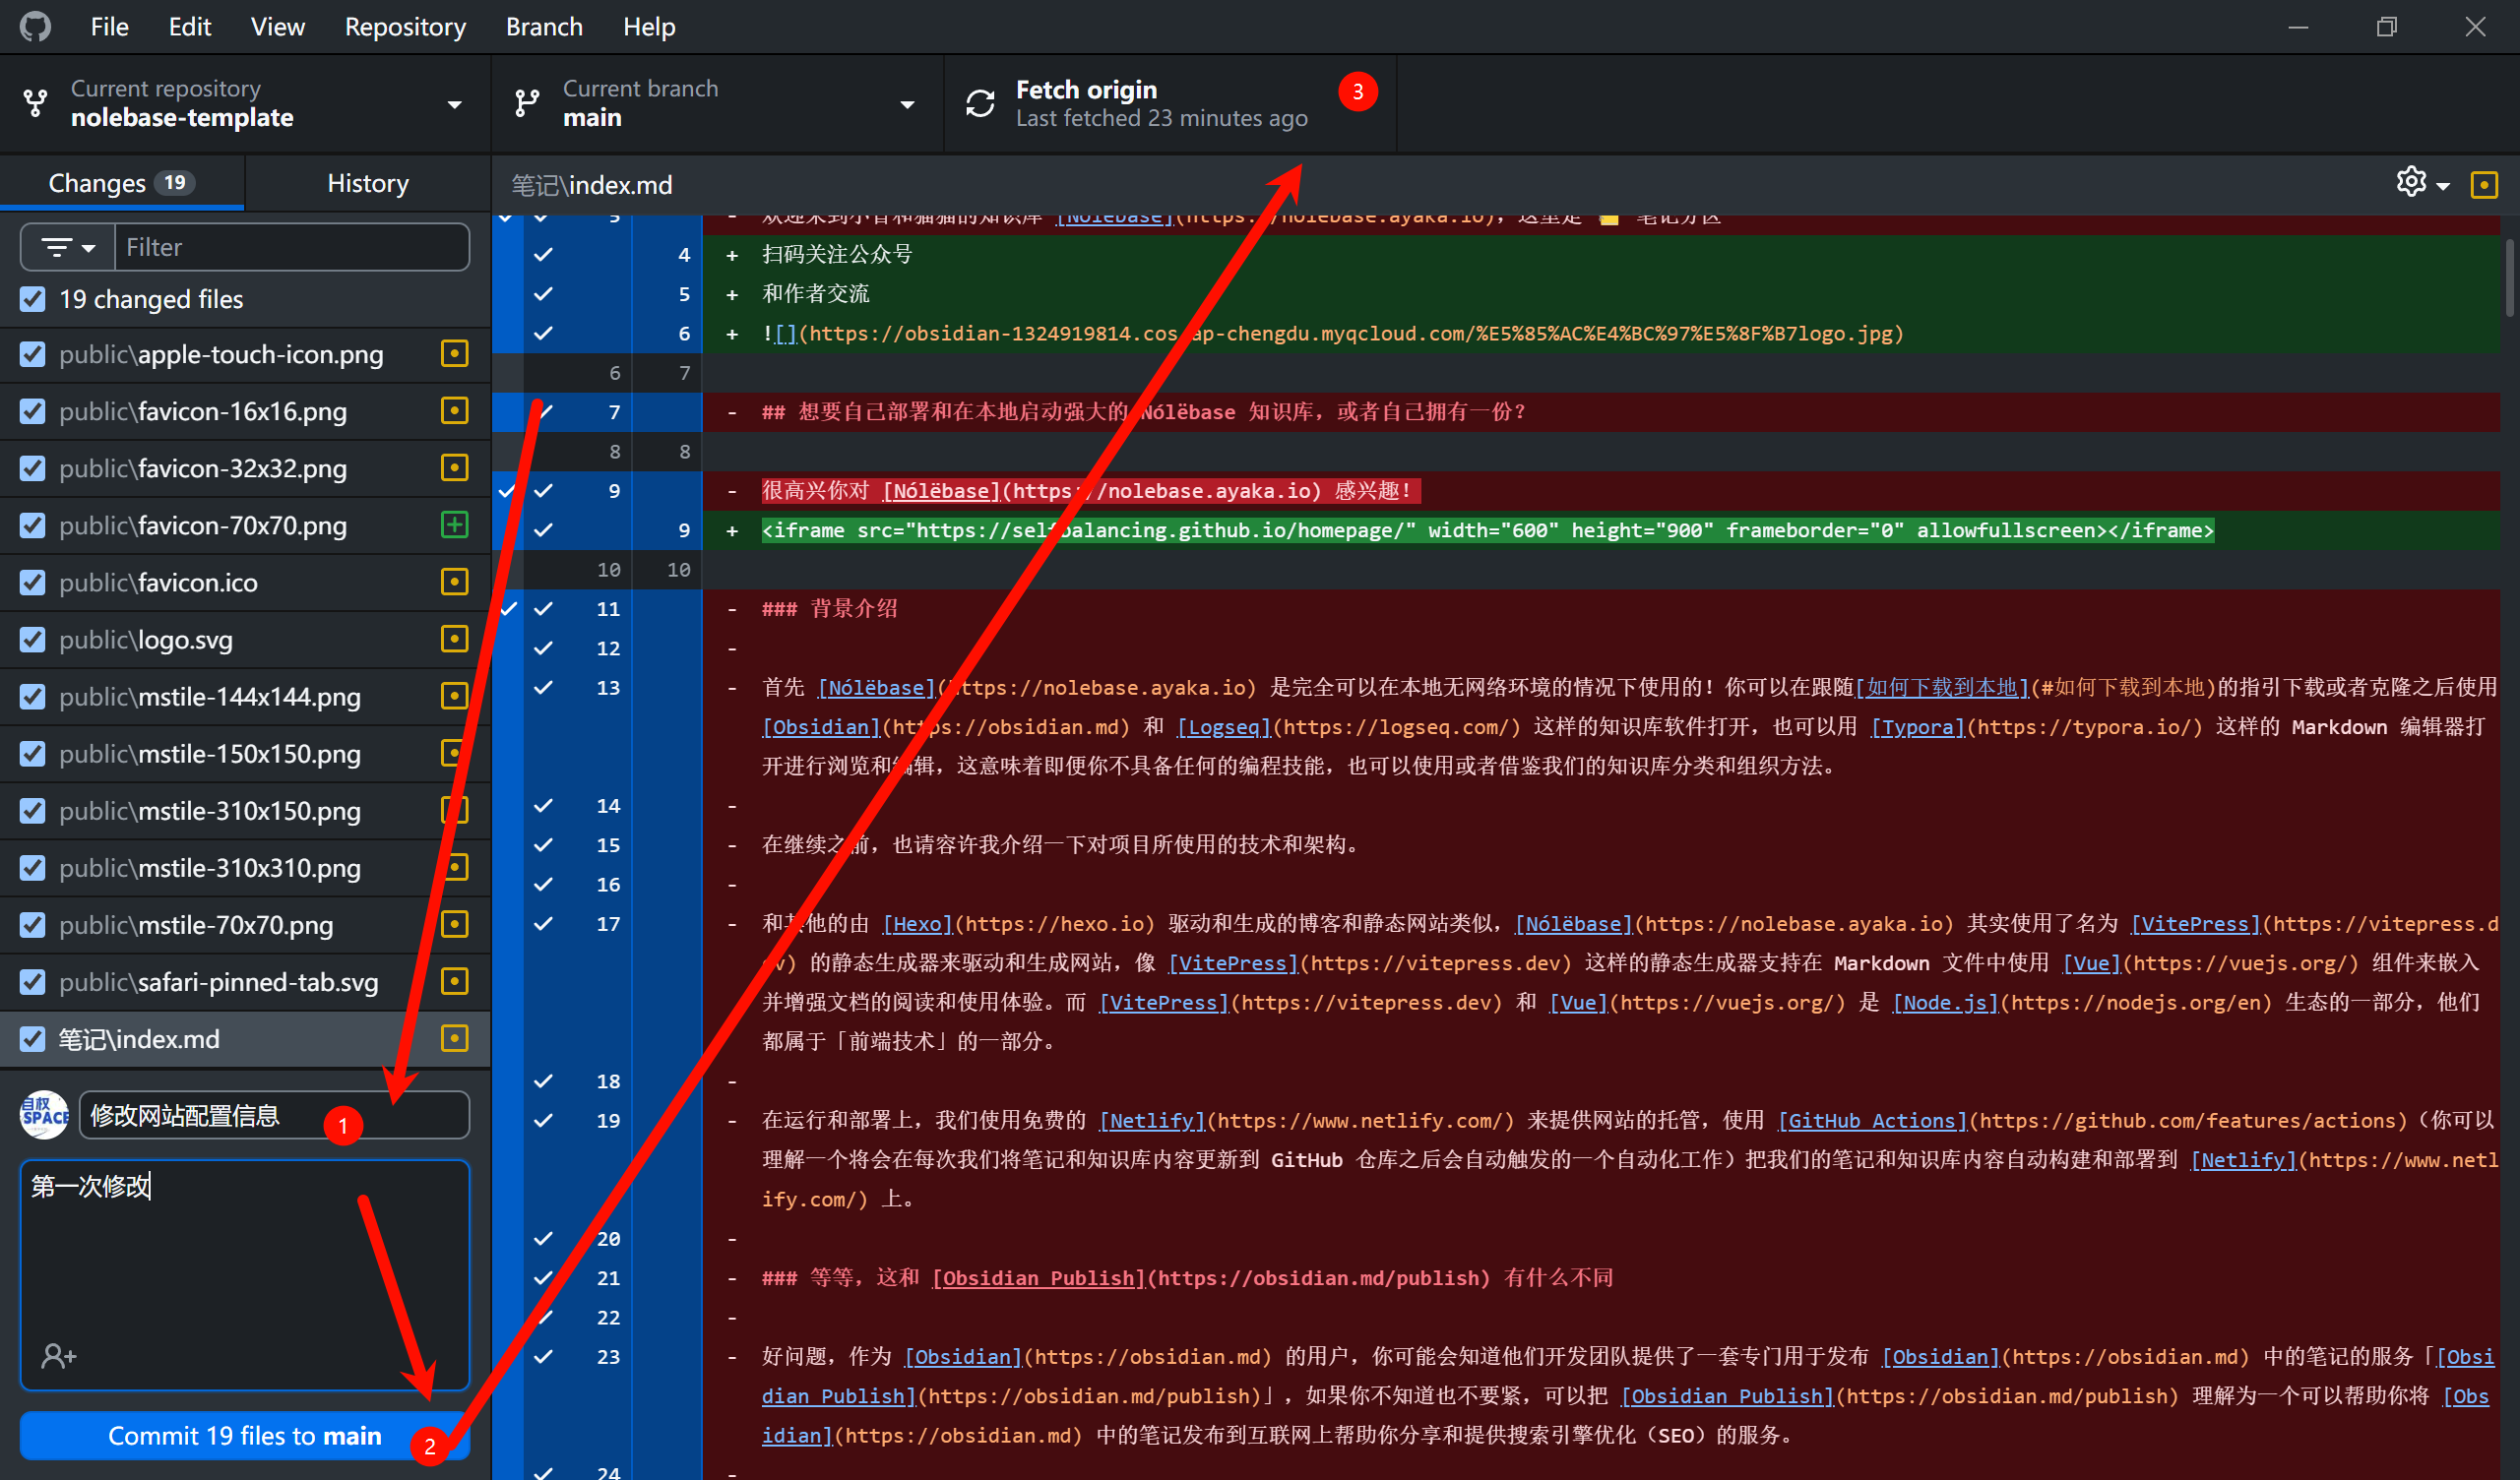Click modified icon for mstile-70x70.png
2520x1480 pixels.
click(454, 925)
